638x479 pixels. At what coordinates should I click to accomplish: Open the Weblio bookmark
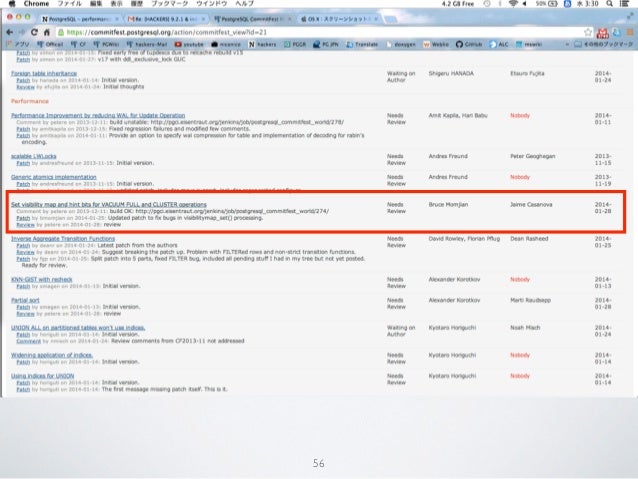(x=436, y=44)
